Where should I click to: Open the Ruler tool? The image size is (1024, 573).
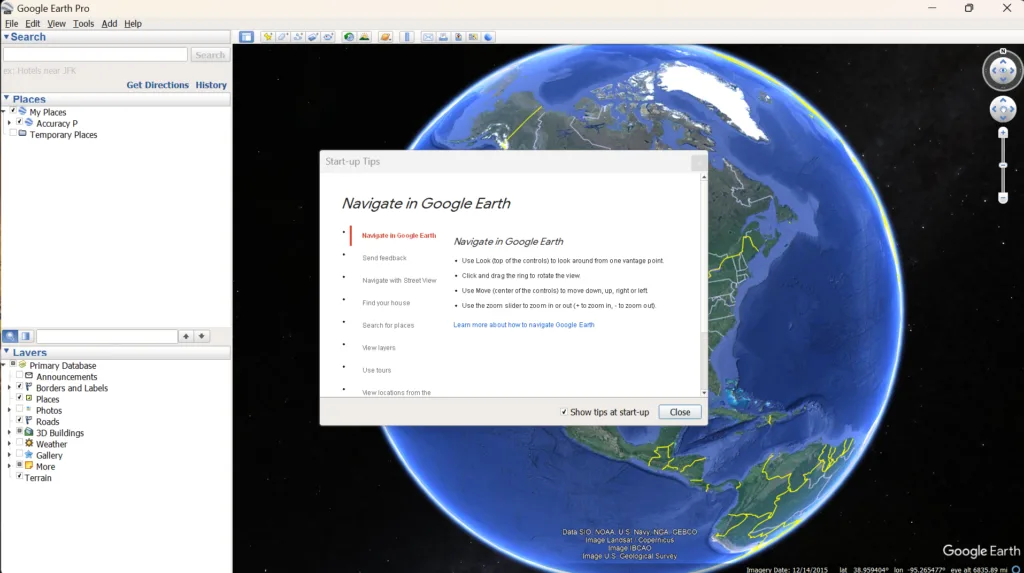pos(407,37)
